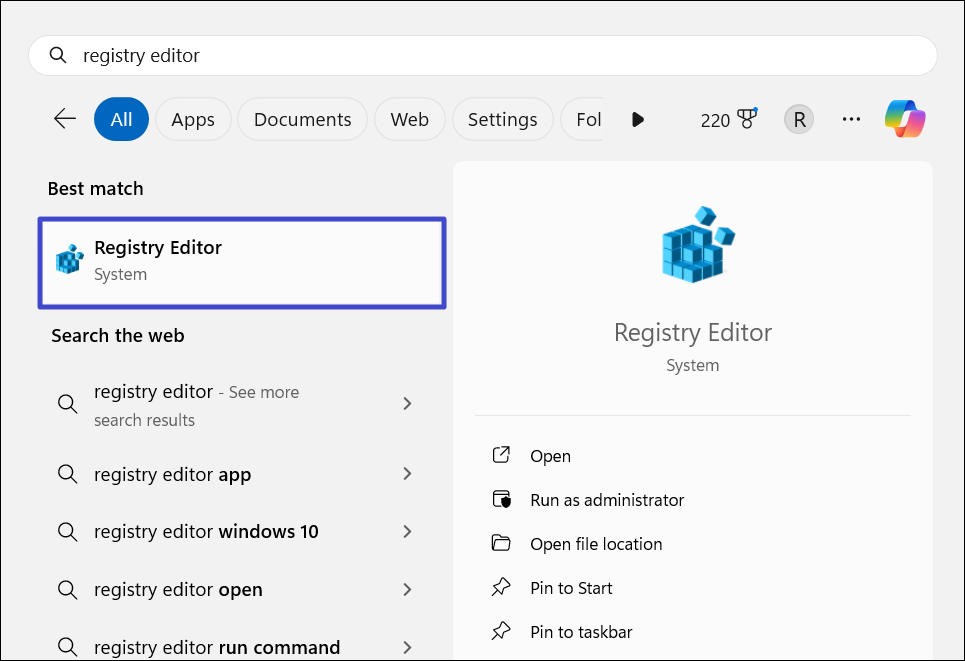Click the back arrow icon
The image size is (965, 661).
click(65, 119)
